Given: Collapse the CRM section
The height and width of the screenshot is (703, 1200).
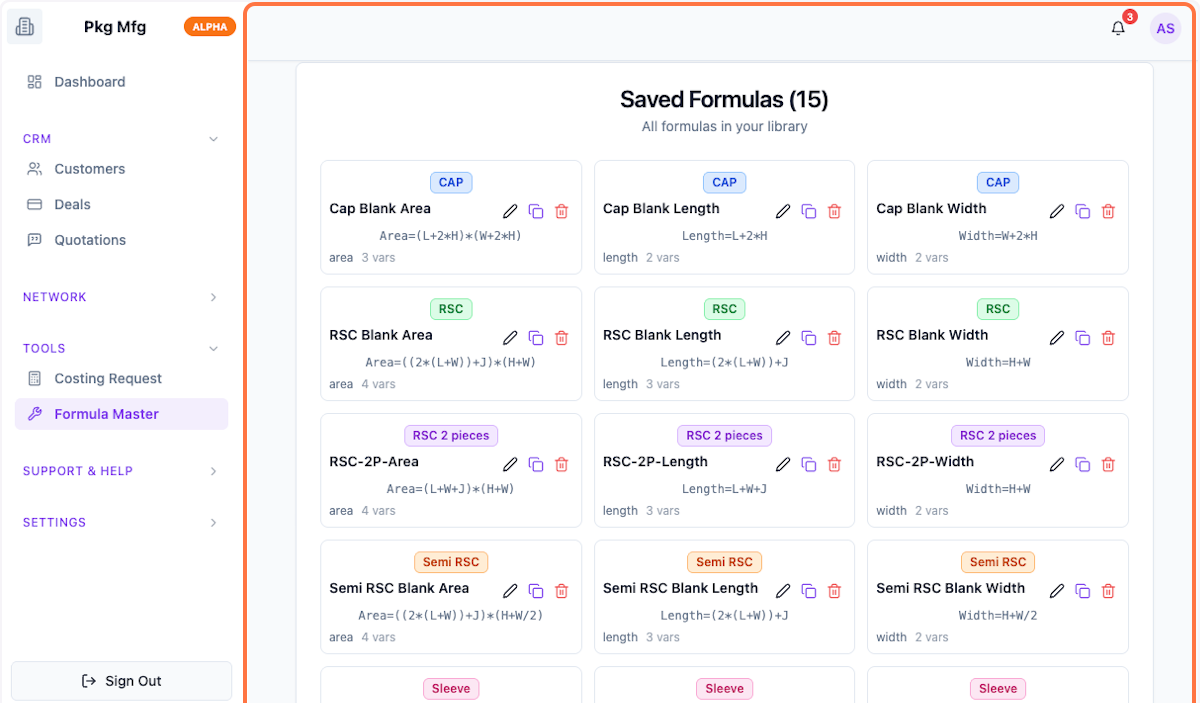Looking at the screenshot, I should (213, 139).
